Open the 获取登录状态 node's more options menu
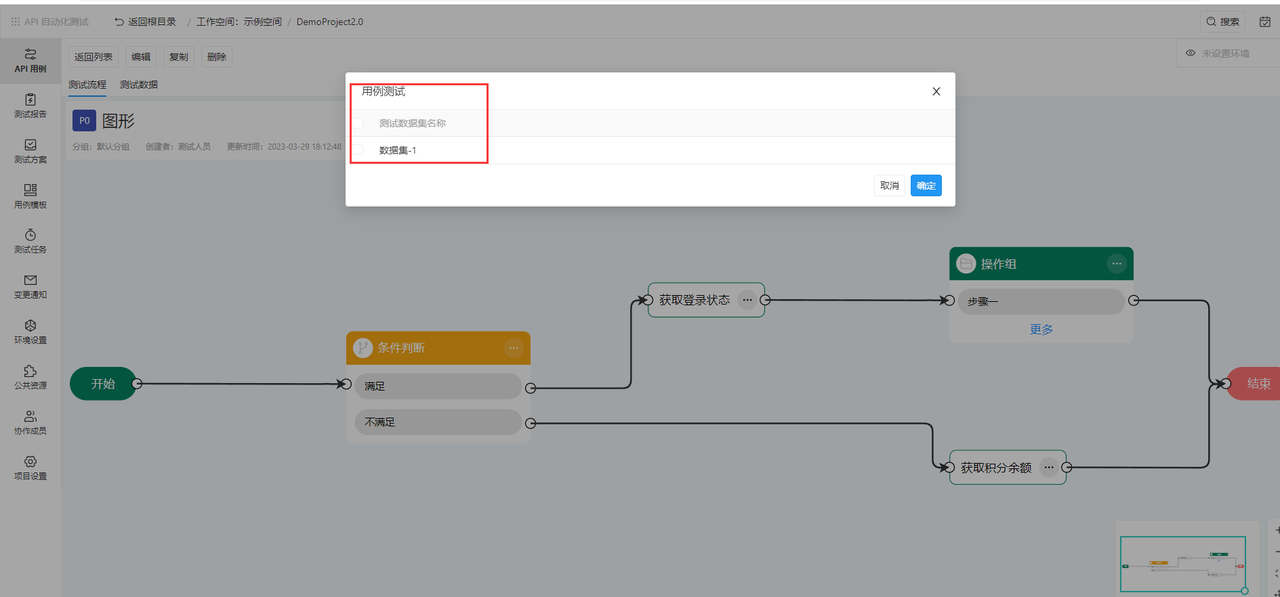Image resolution: width=1280 pixels, height=597 pixels. pyautogui.click(x=747, y=299)
